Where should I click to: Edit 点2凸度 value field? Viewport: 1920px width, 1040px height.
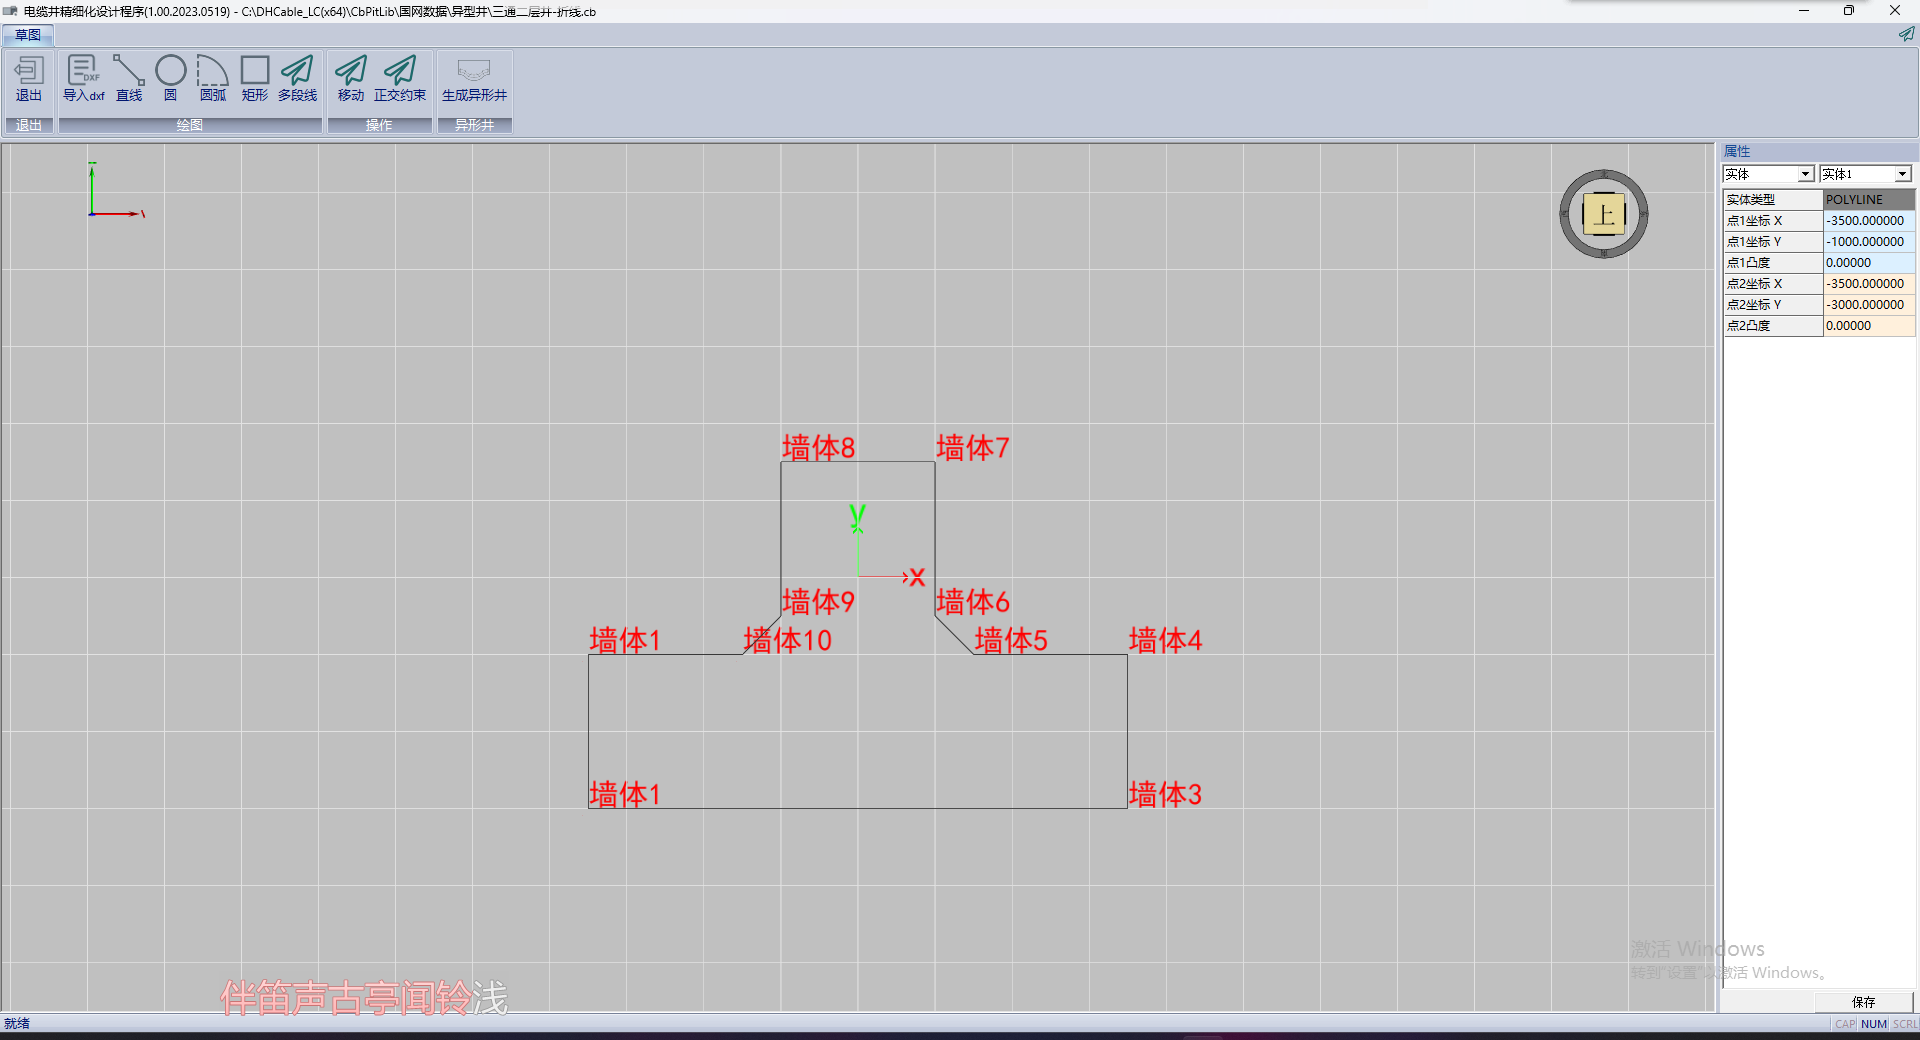click(x=1869, y=326)
